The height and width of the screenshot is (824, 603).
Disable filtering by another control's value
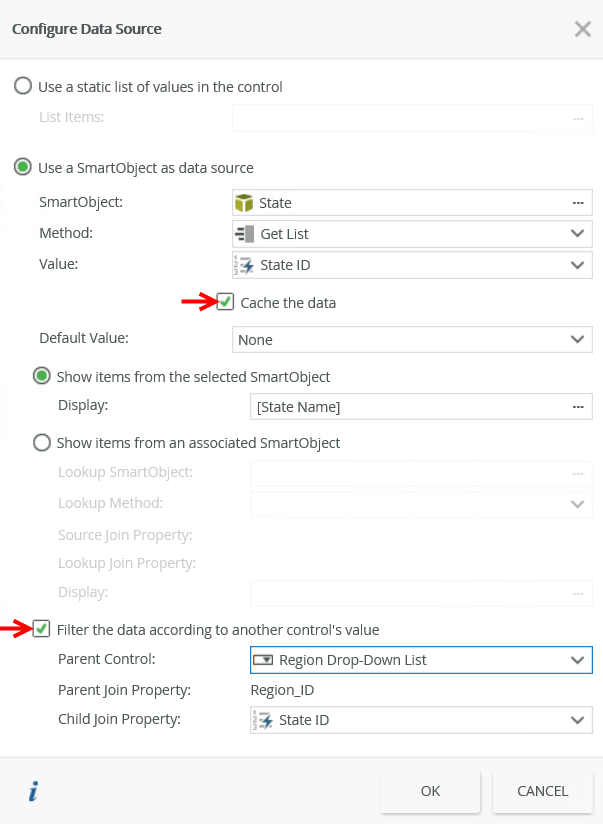pos(42,629)
